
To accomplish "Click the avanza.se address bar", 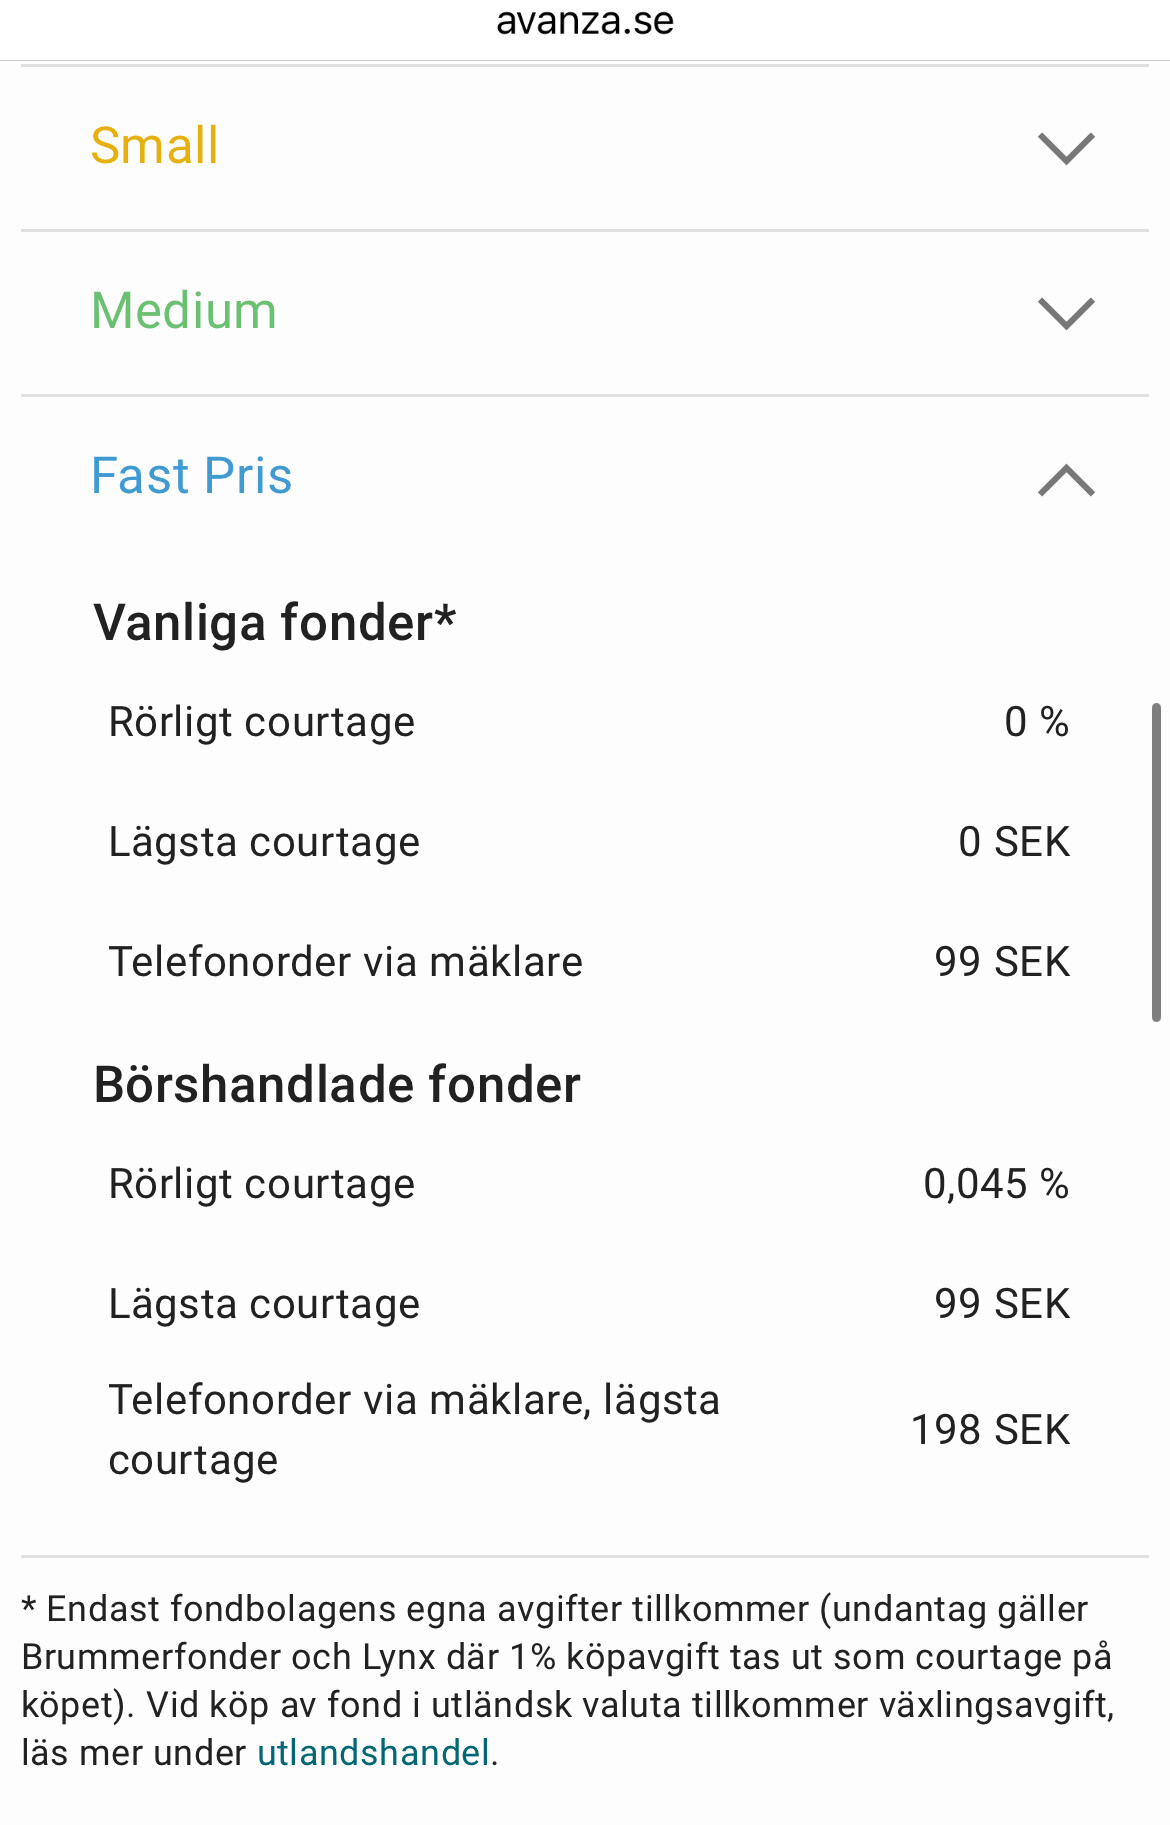I will 585,22.
